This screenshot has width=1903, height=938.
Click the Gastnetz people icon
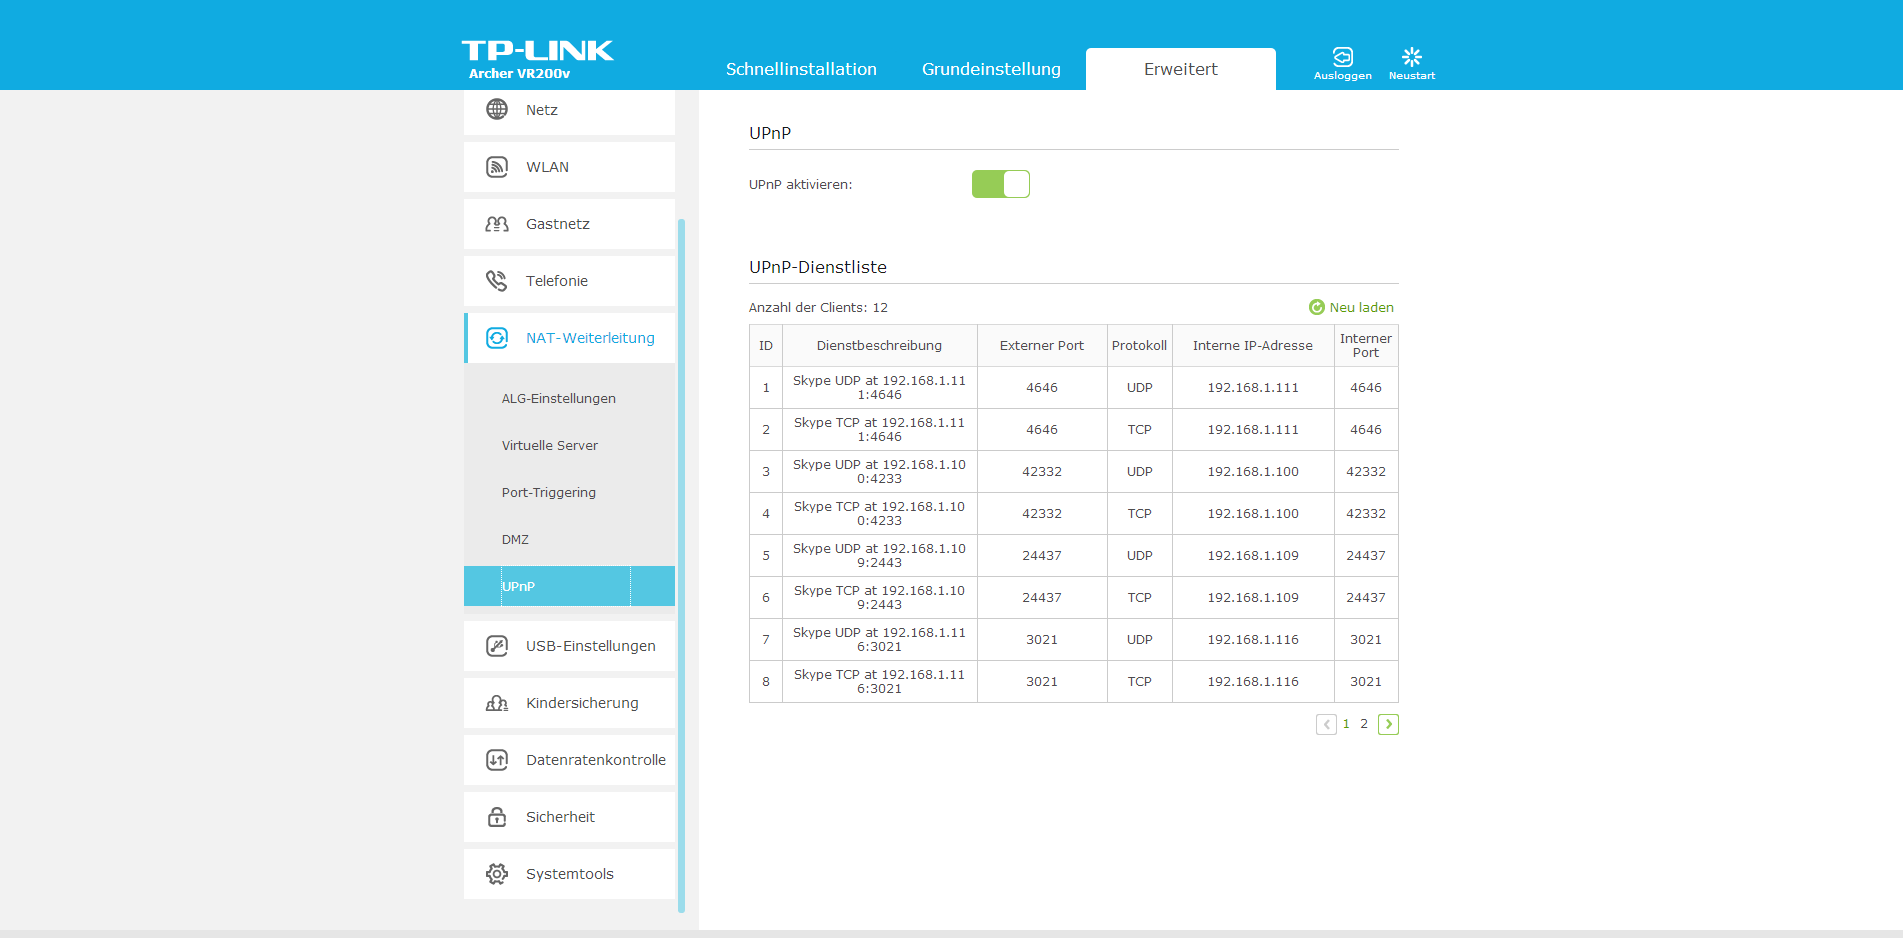point(497,224)
